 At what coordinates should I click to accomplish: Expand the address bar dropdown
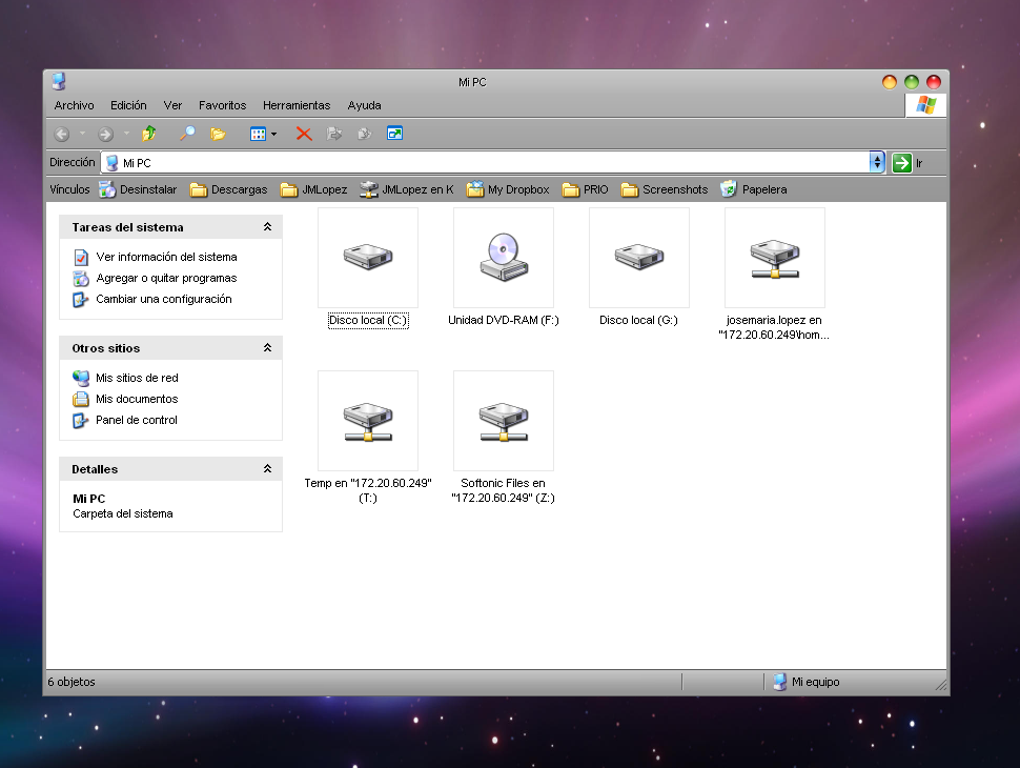pyautogui.click(x=877, y=162)
